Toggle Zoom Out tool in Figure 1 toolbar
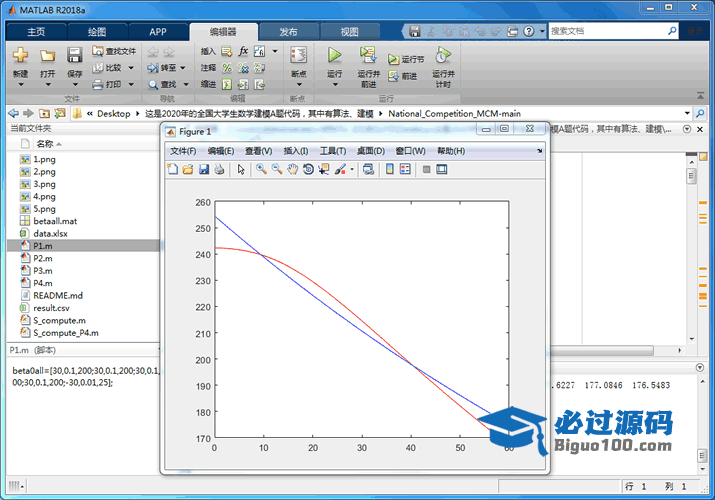Viewport: 715px width, 500px height. pos(277,170)
